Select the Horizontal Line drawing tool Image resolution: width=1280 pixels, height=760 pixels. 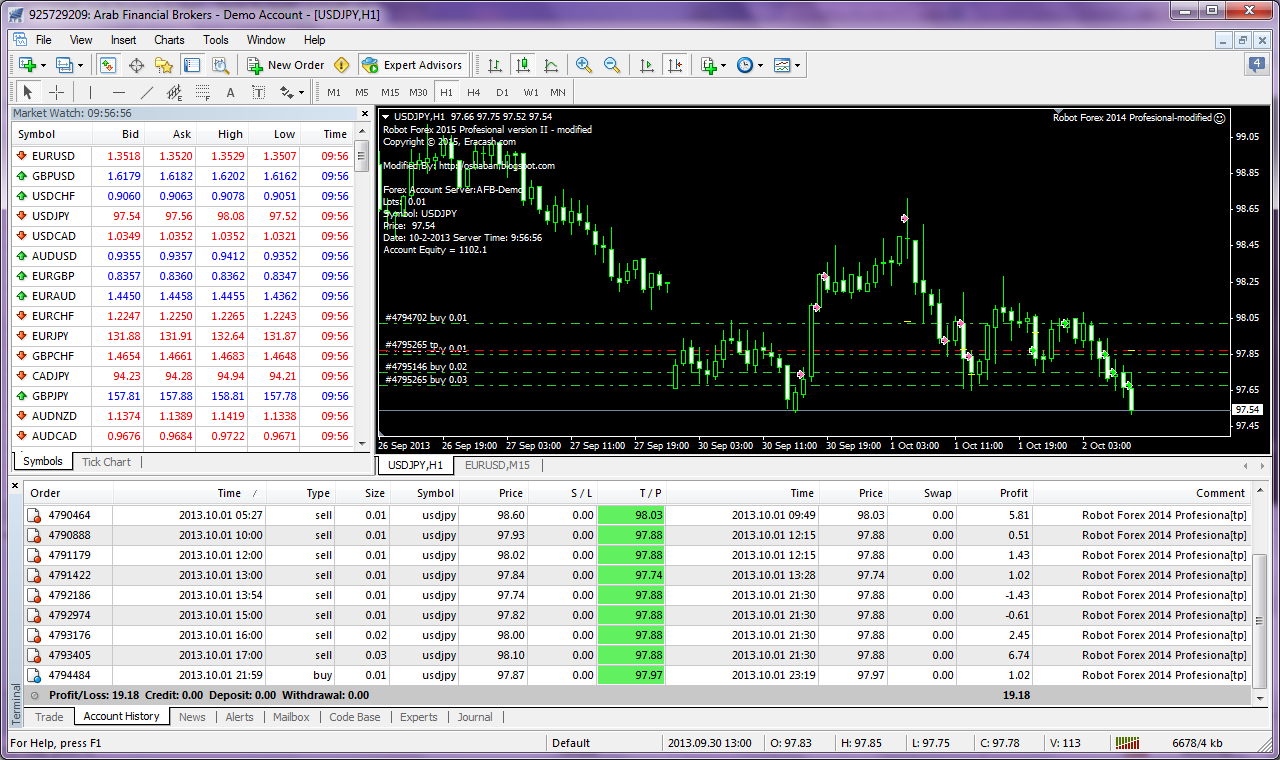pos(119,92)
